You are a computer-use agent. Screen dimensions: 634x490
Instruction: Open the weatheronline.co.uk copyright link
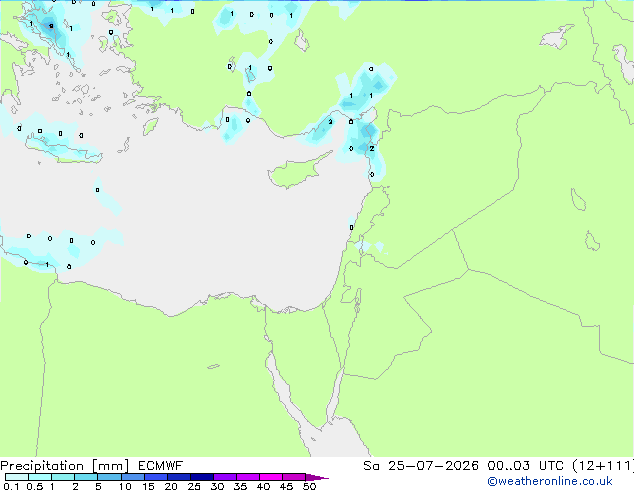click(550, 481)
